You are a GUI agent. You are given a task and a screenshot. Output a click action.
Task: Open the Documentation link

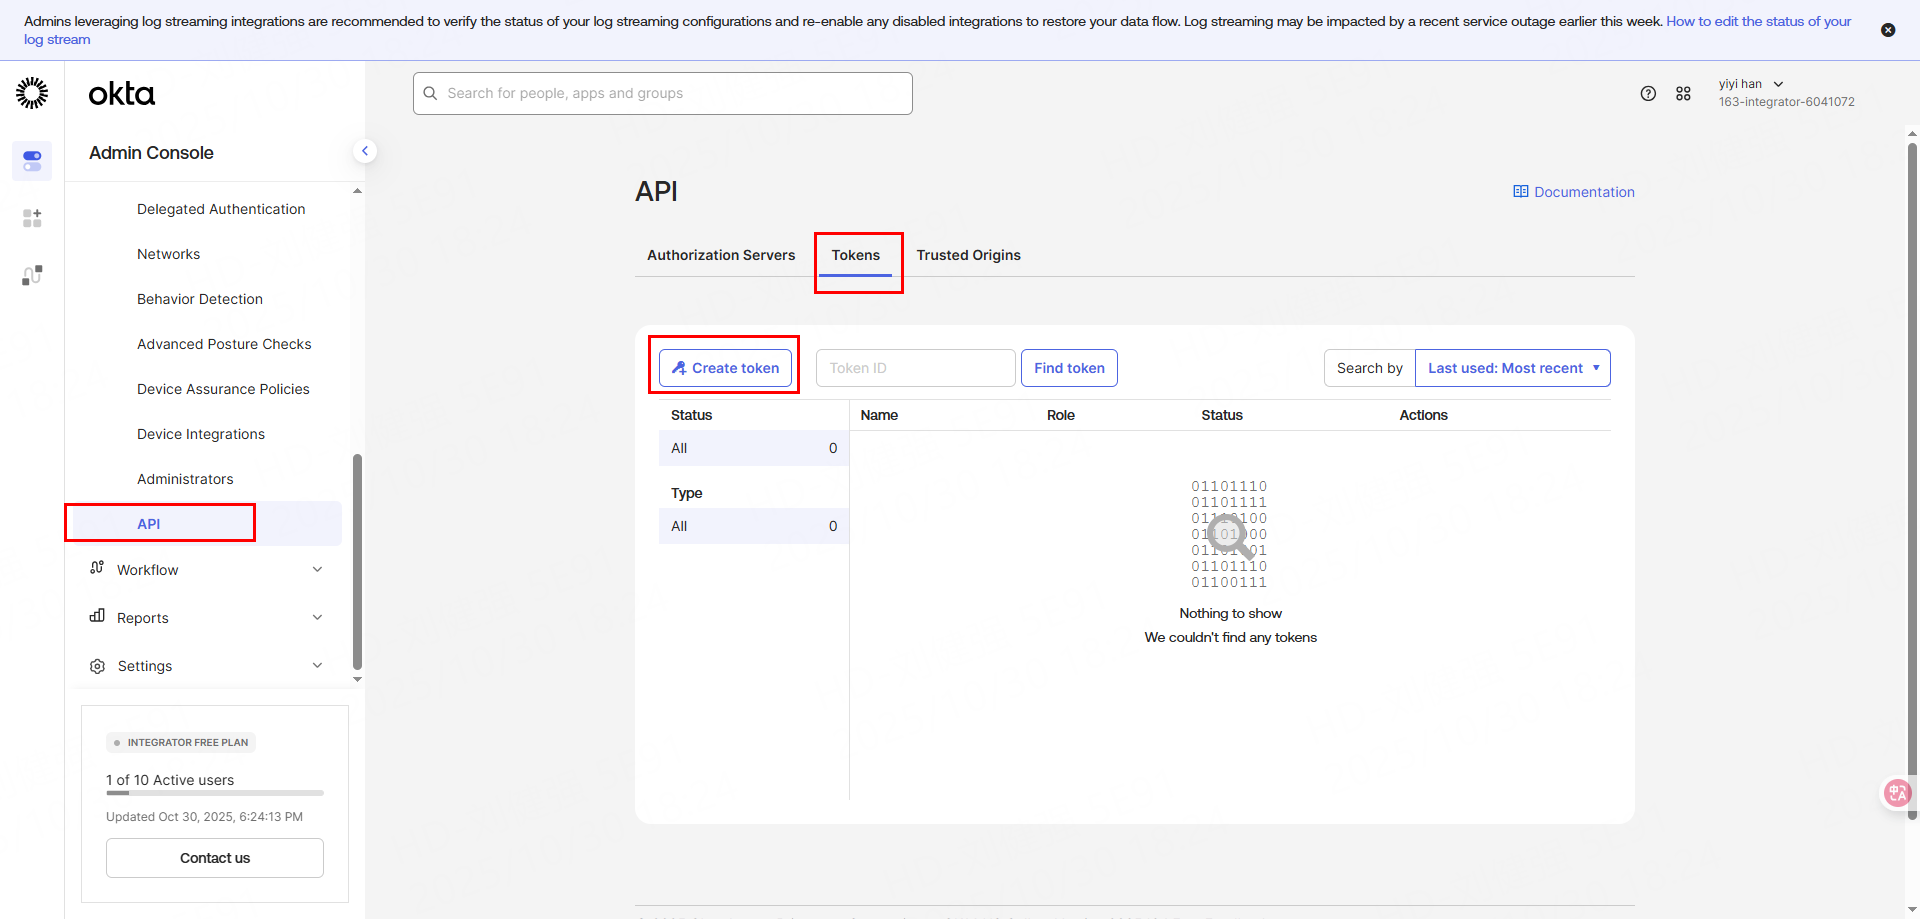(1574, 192)
